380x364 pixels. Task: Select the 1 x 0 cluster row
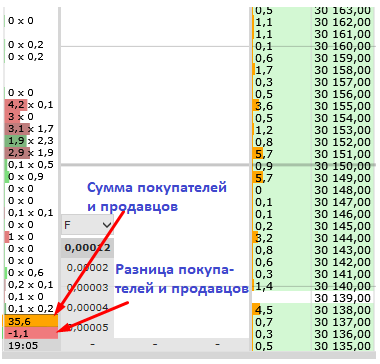(30, 237)
